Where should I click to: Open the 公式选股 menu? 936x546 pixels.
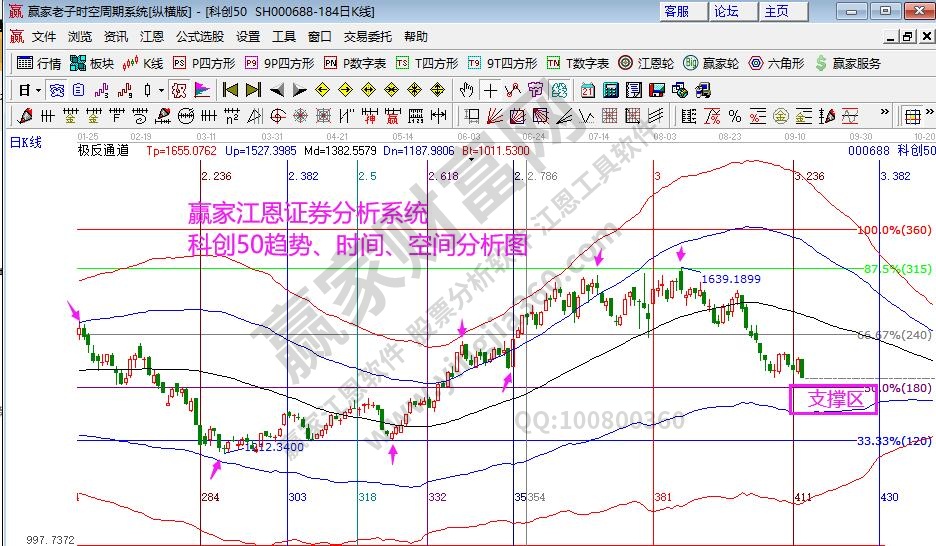pyautogui.click(x=200, y=36)
